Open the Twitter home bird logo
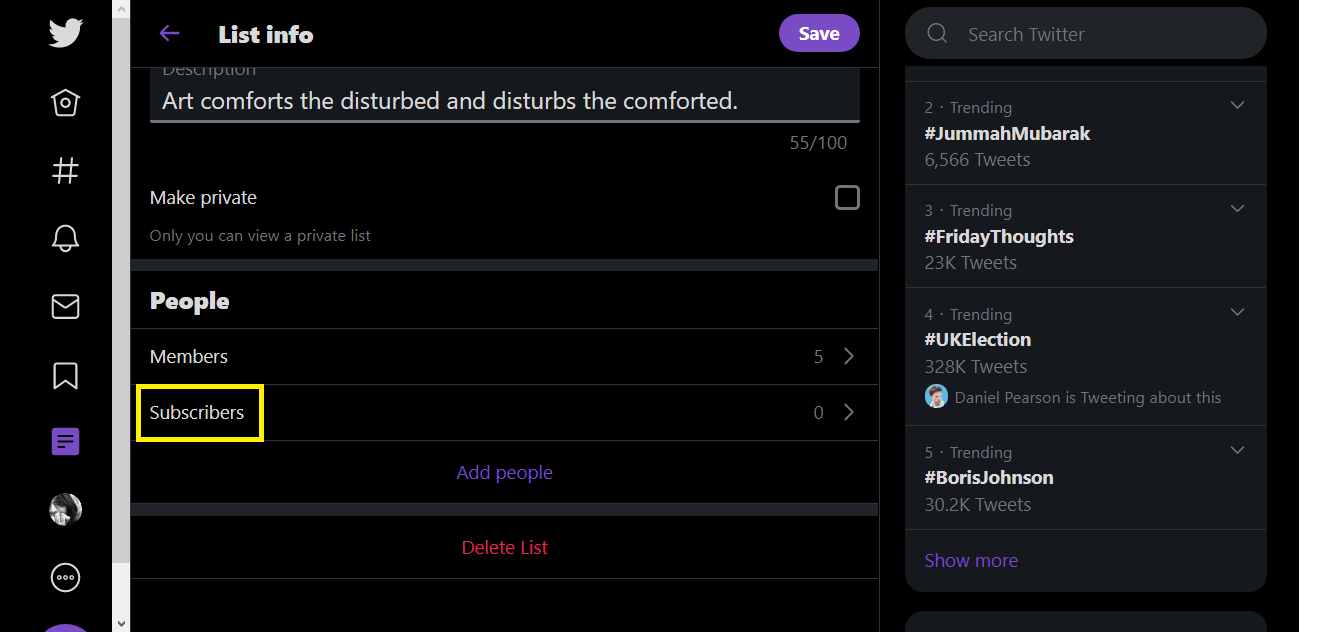The height and width of the screenshot is (632, 1317). click(x=66, y=32)
